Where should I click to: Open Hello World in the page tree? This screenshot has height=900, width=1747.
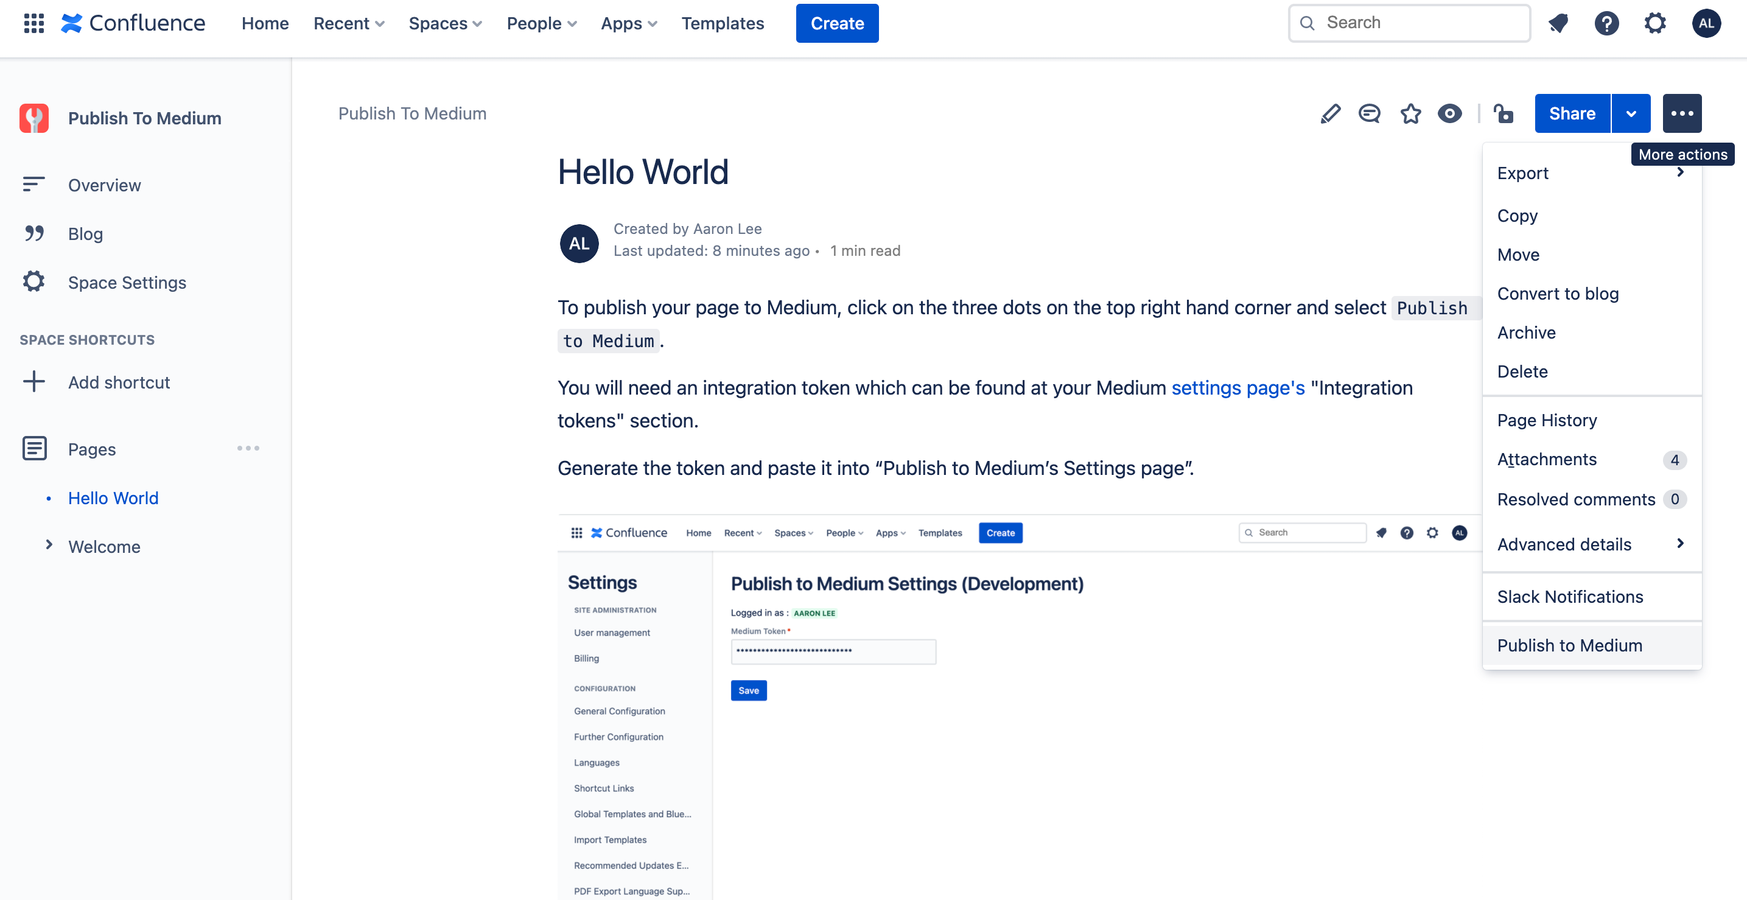[x=113, y=498]
